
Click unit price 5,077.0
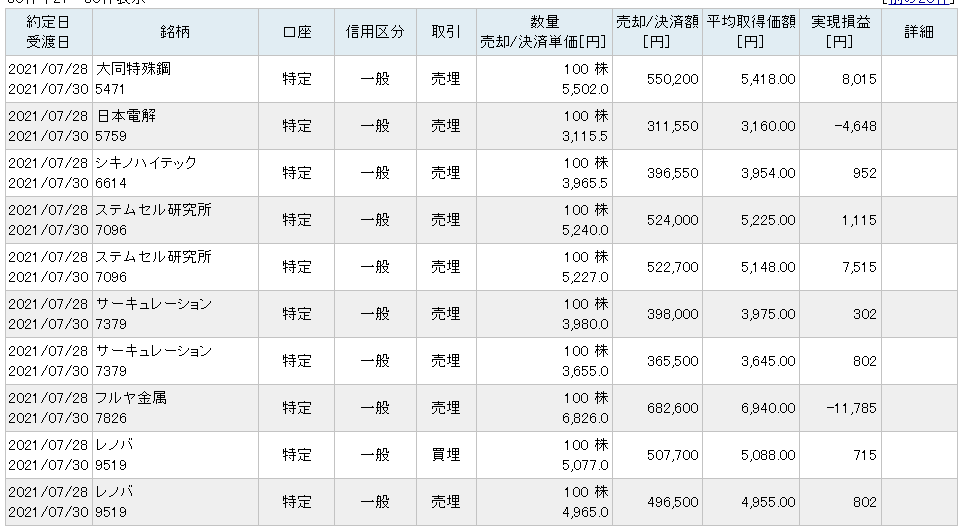point(585,465)
